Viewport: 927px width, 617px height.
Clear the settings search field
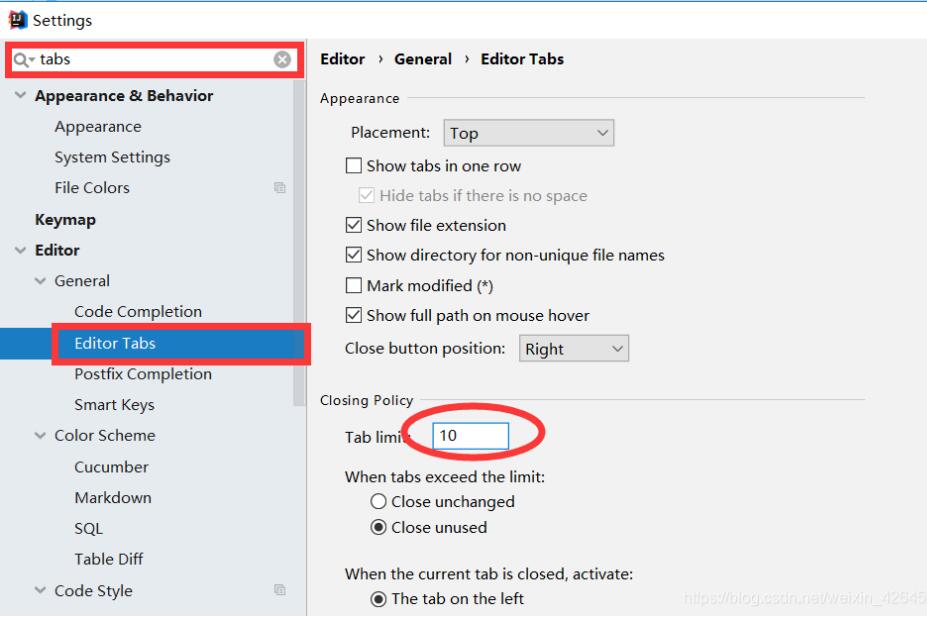pyautogui.click(x=282, y=60)
